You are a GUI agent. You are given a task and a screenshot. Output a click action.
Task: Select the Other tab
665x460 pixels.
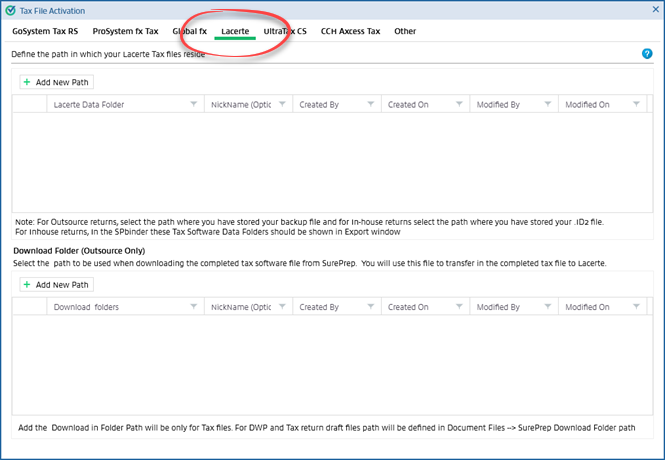[405, 32]
